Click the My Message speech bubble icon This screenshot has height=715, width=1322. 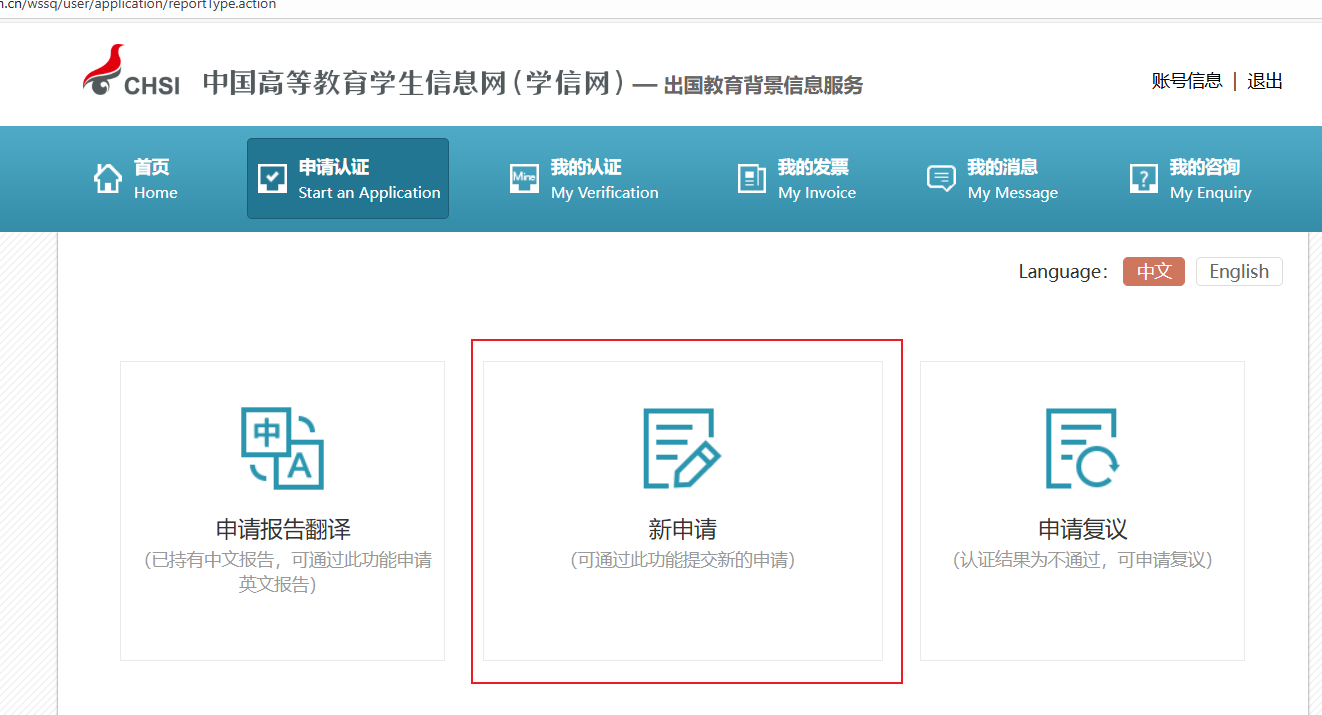point(941,178)
